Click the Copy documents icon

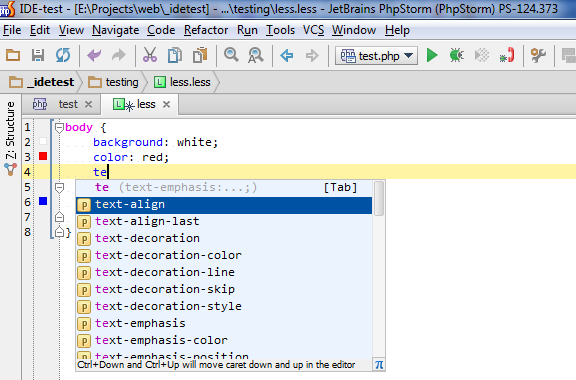[175, 55]
